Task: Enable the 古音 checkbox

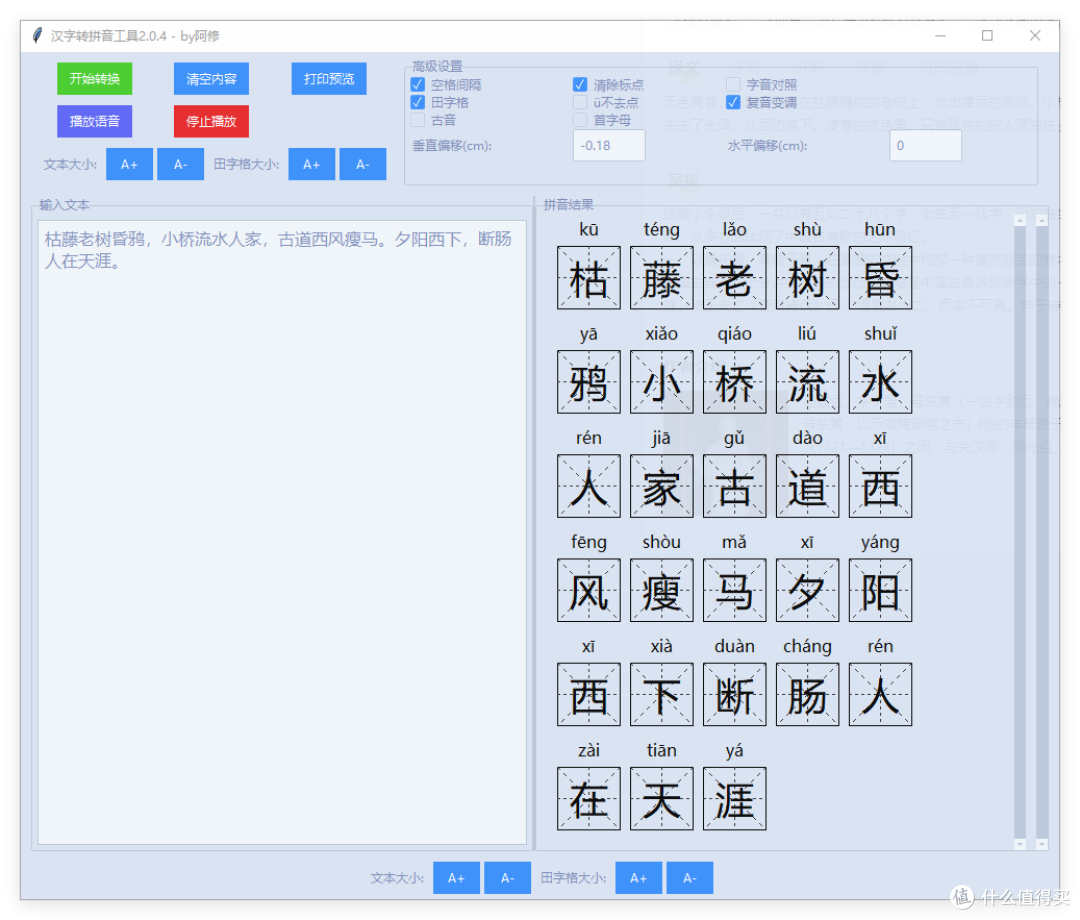Action: 417,121
